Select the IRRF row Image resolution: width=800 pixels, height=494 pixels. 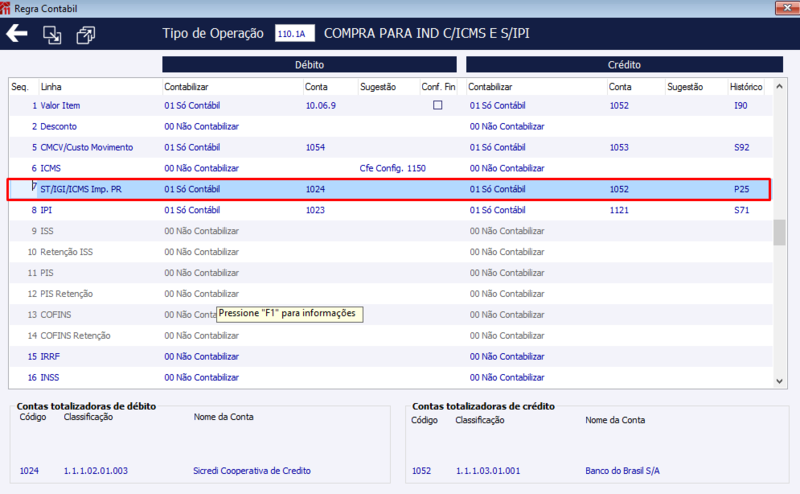[390, 357]
